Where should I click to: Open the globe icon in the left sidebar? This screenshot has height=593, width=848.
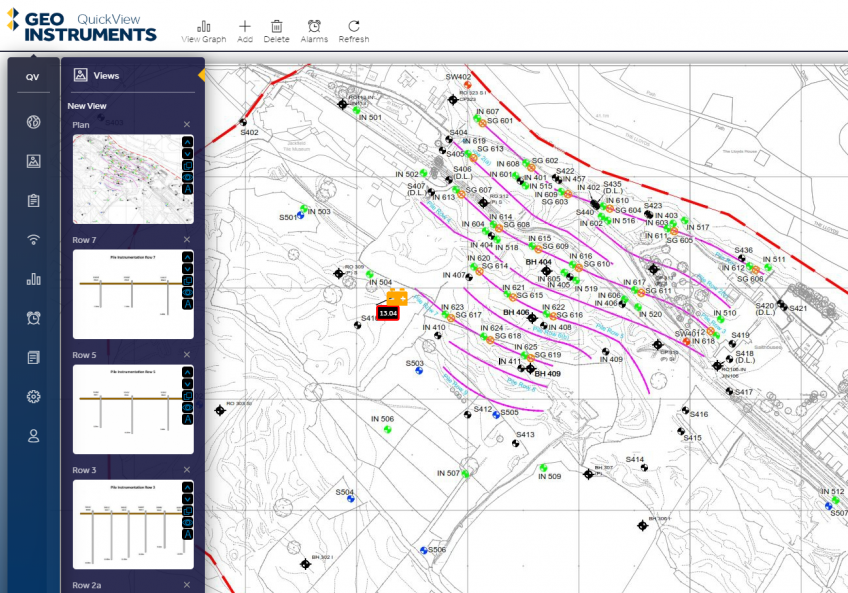point(34,121)
